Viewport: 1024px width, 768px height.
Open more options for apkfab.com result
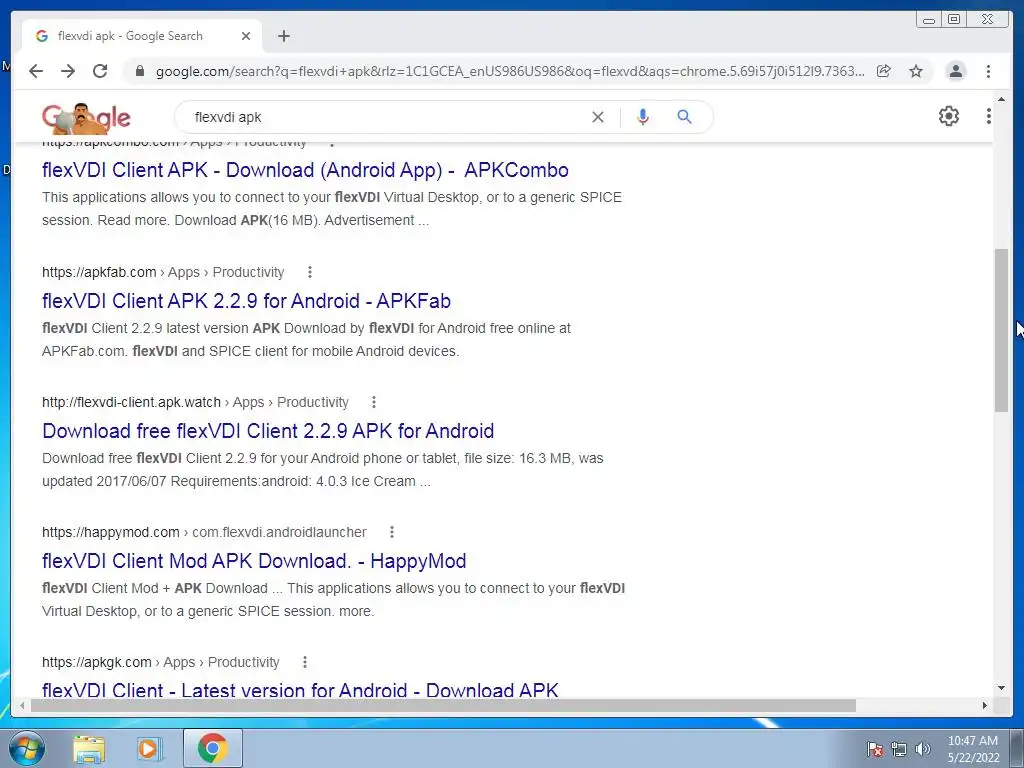tap(310, 272)
